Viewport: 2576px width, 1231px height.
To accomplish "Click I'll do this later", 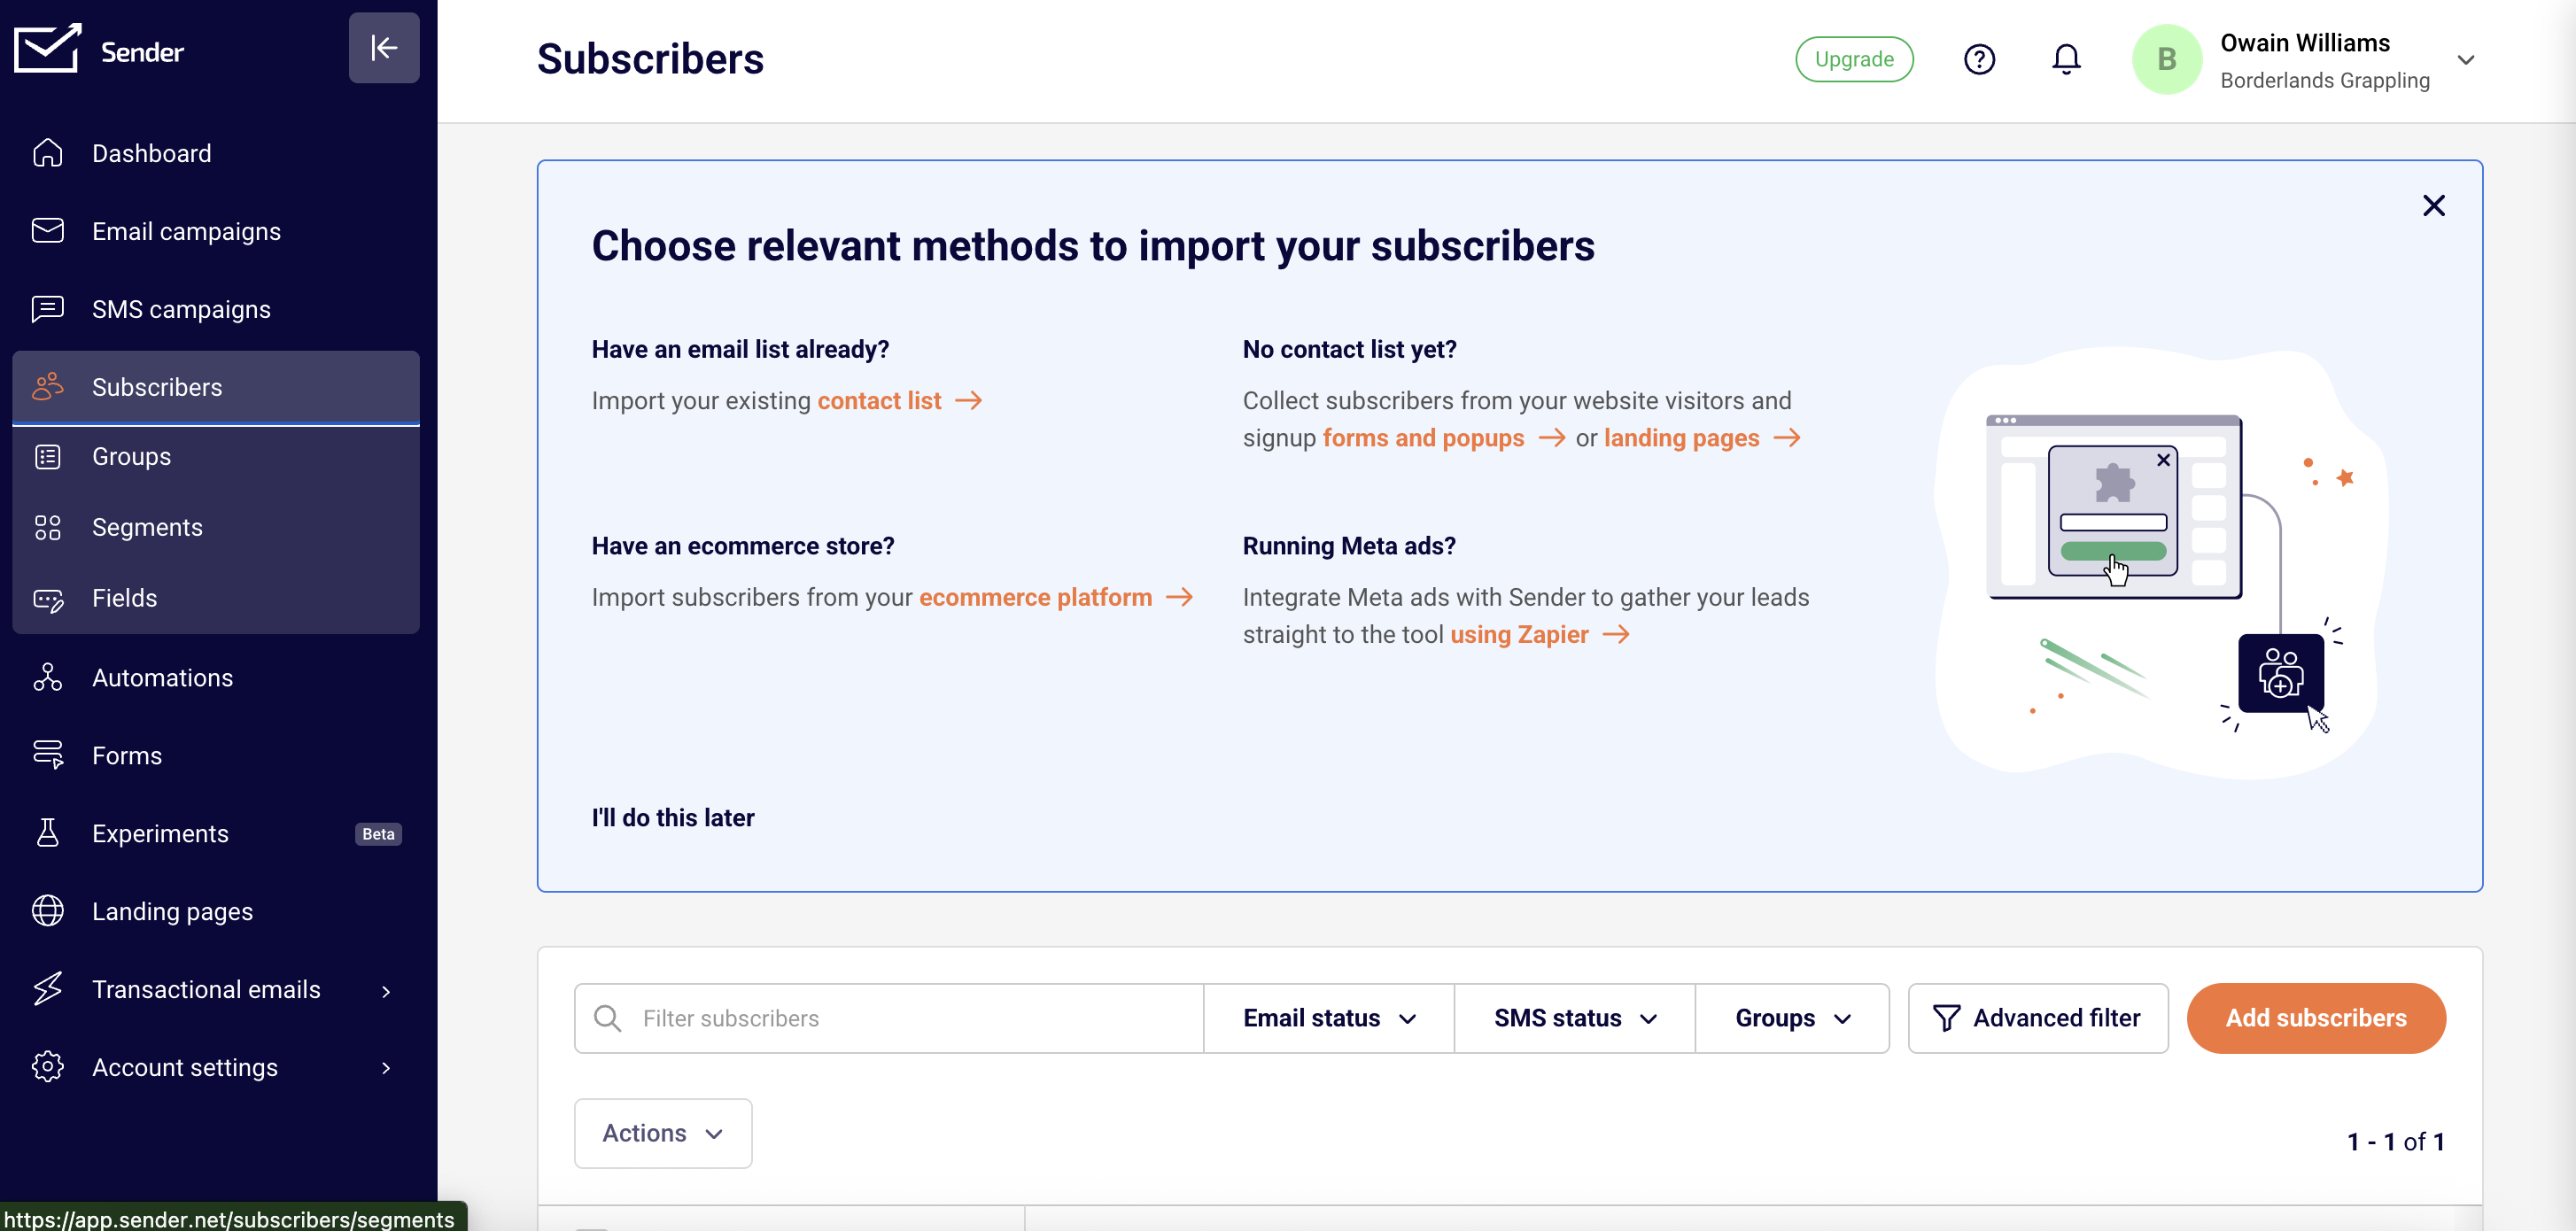I will [x=673, y=818].
